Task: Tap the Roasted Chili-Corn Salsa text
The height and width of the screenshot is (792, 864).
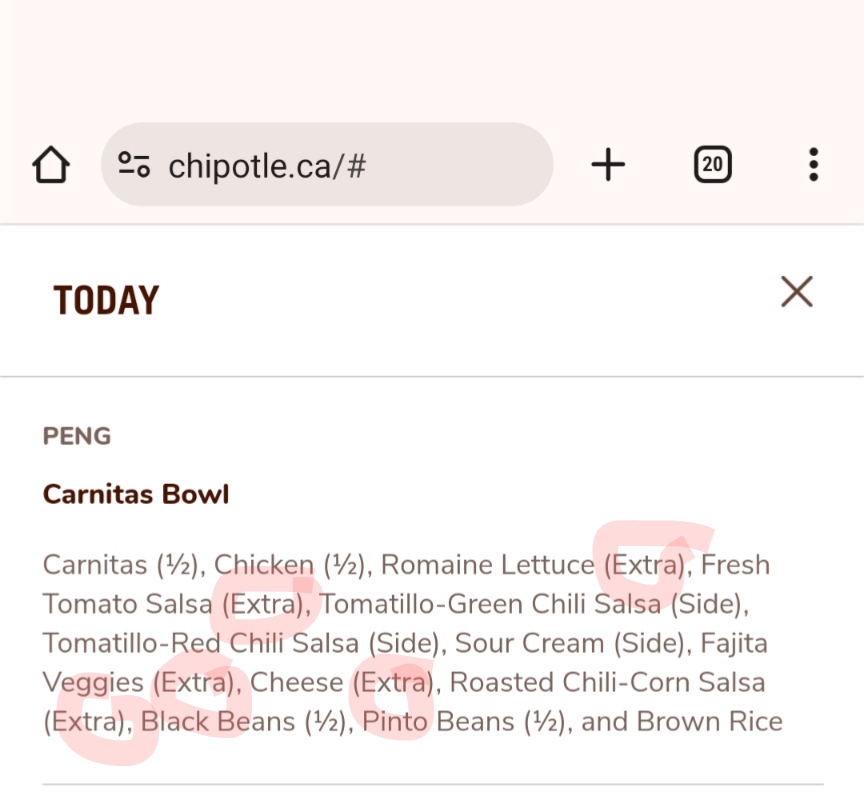Action: pyautogui.click(x=607, y=683)
